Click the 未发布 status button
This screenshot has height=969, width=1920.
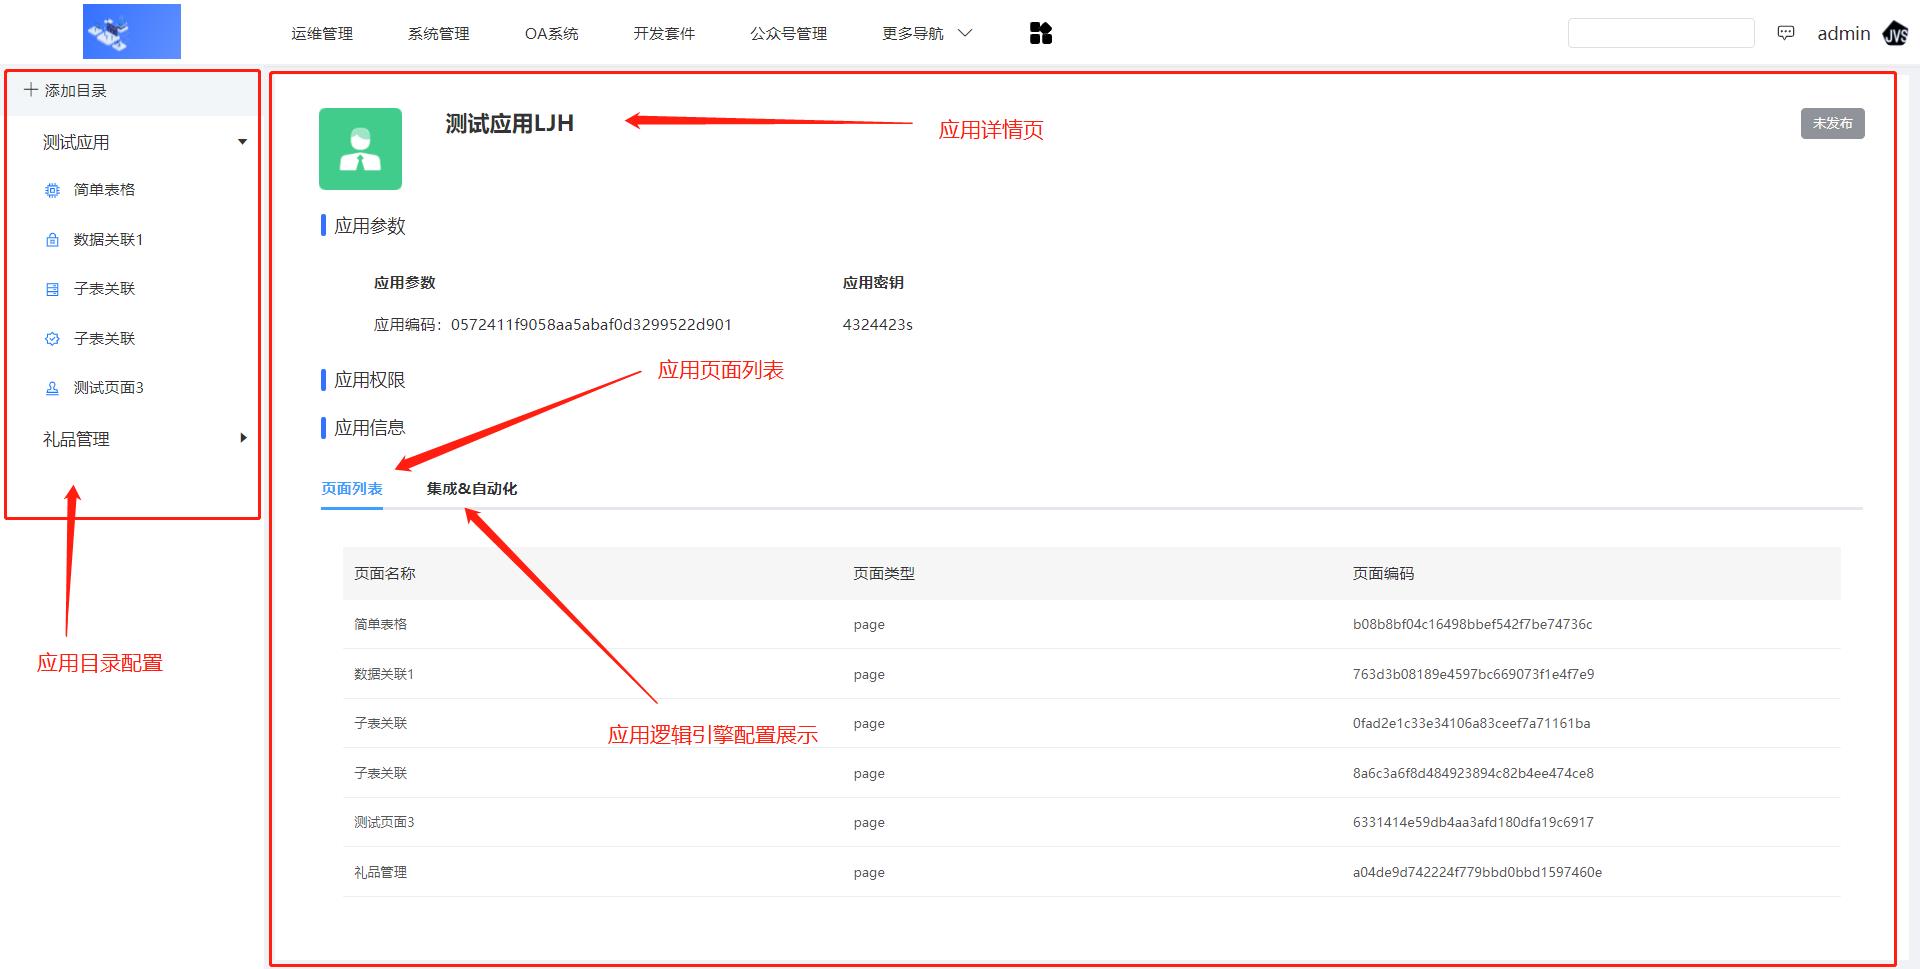click(1833, 123)
